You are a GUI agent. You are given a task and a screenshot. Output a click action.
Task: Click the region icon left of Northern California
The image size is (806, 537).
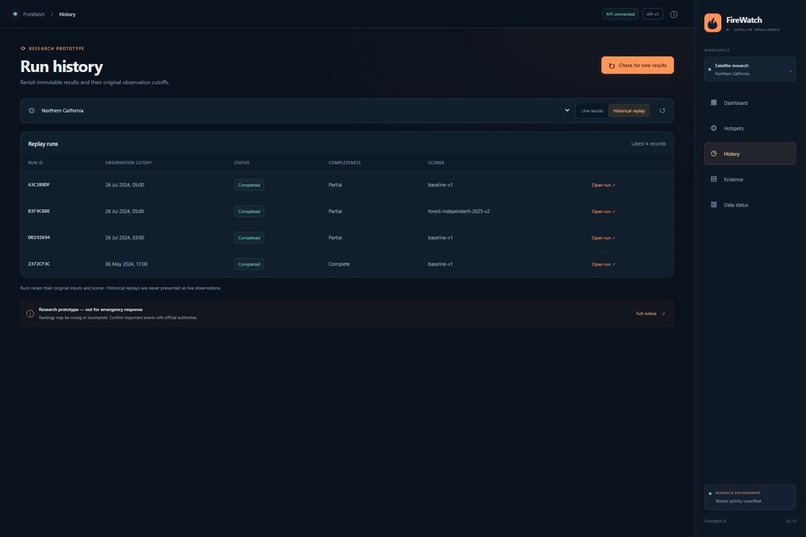pos(31,110)
